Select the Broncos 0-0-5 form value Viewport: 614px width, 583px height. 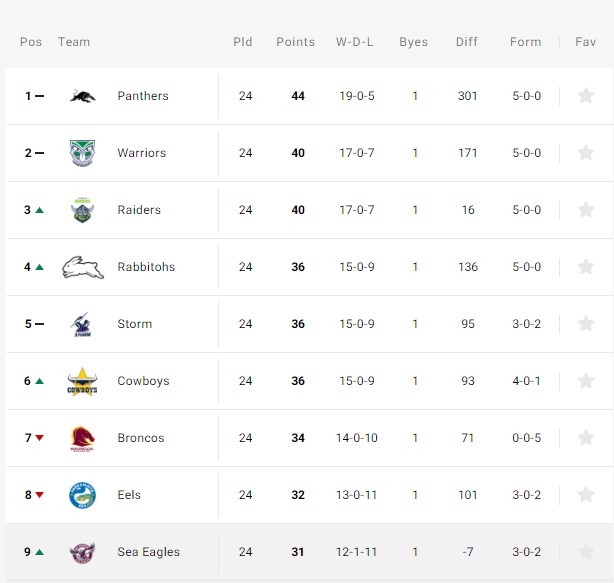point(527,438)
